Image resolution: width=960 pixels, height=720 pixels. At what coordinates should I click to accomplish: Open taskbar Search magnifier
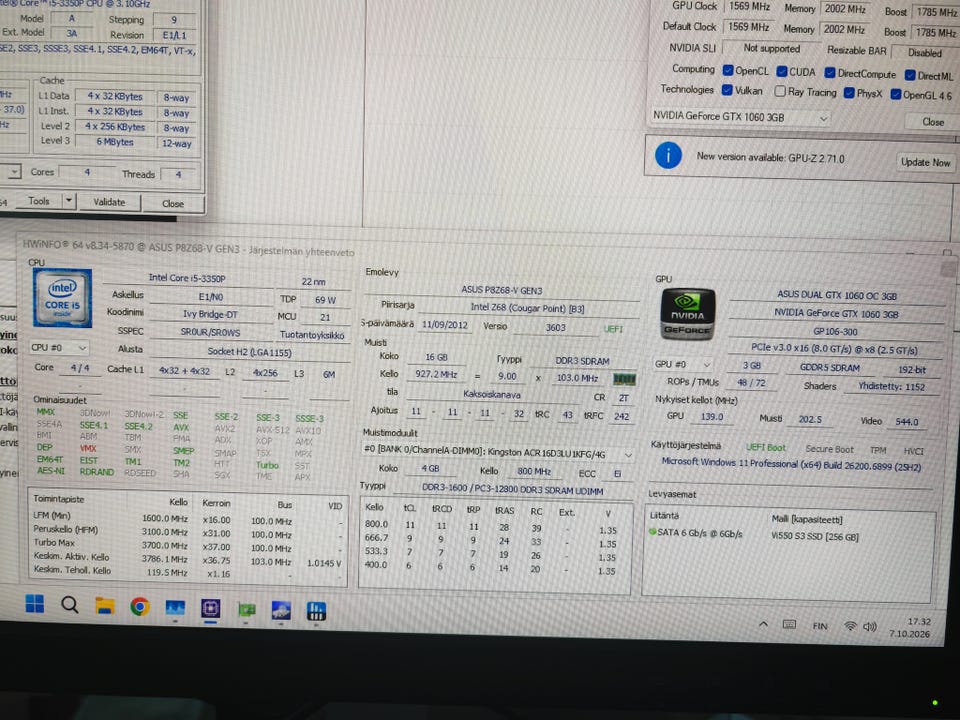(70, 605)
